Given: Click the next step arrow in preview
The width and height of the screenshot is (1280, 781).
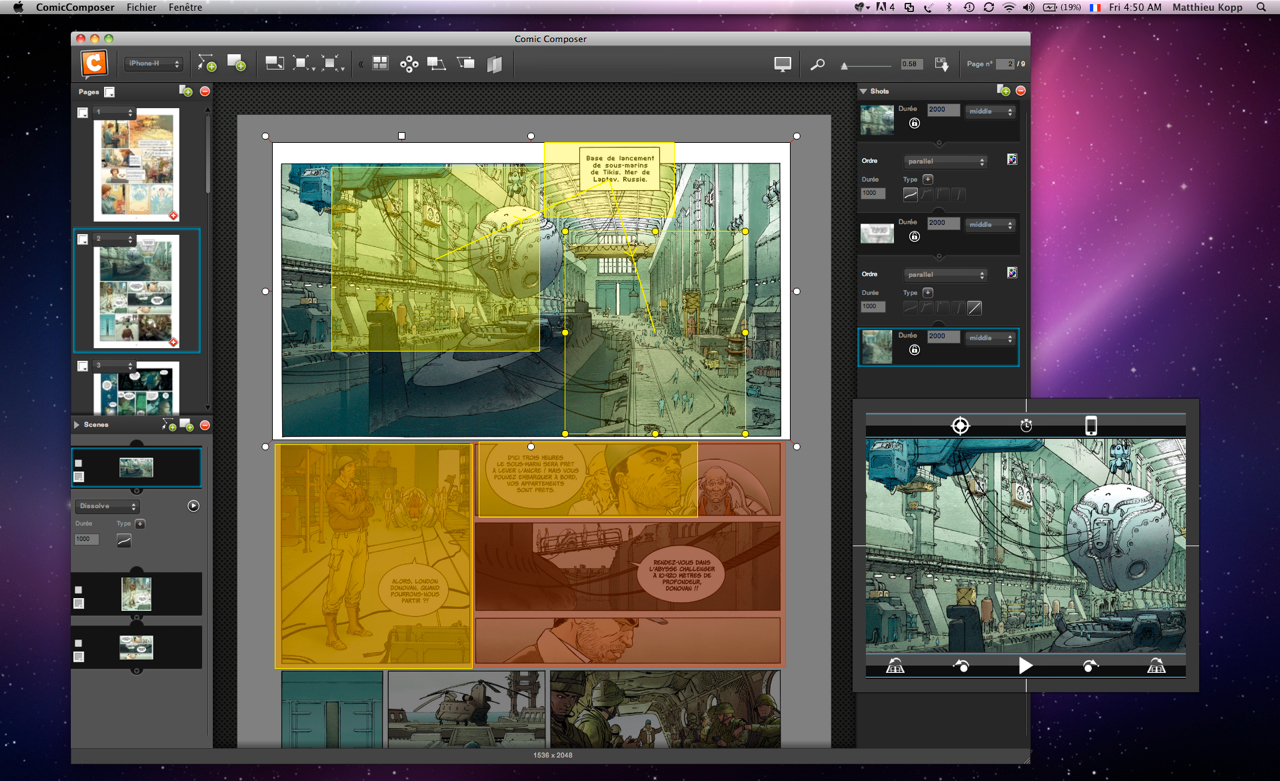Looking at the screenshot, I should pos(1090,666).
